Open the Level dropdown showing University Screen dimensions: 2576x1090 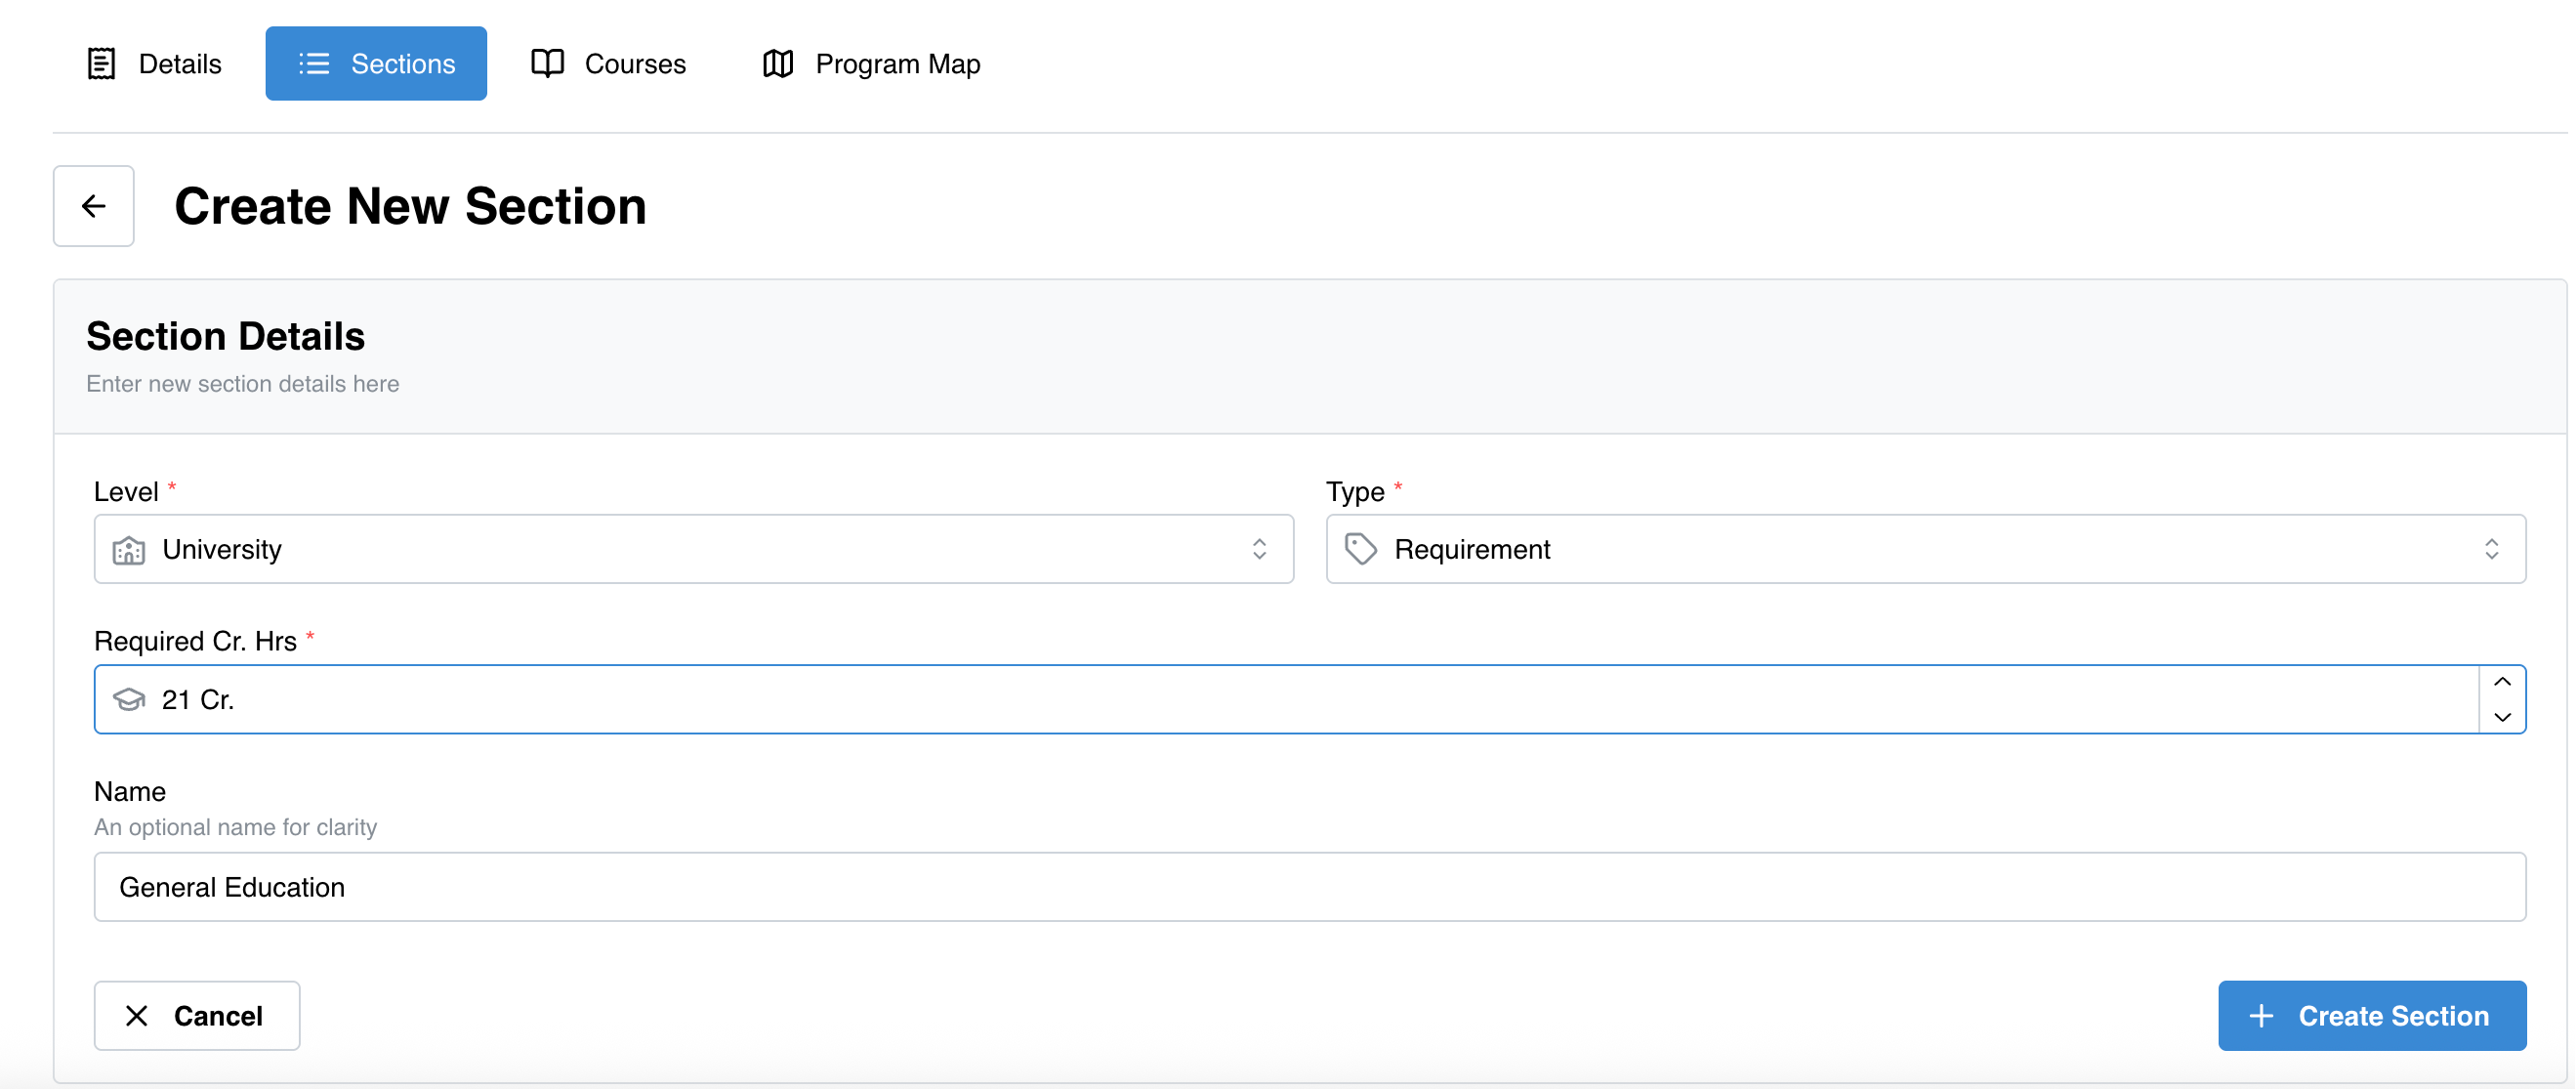(694, 550)
